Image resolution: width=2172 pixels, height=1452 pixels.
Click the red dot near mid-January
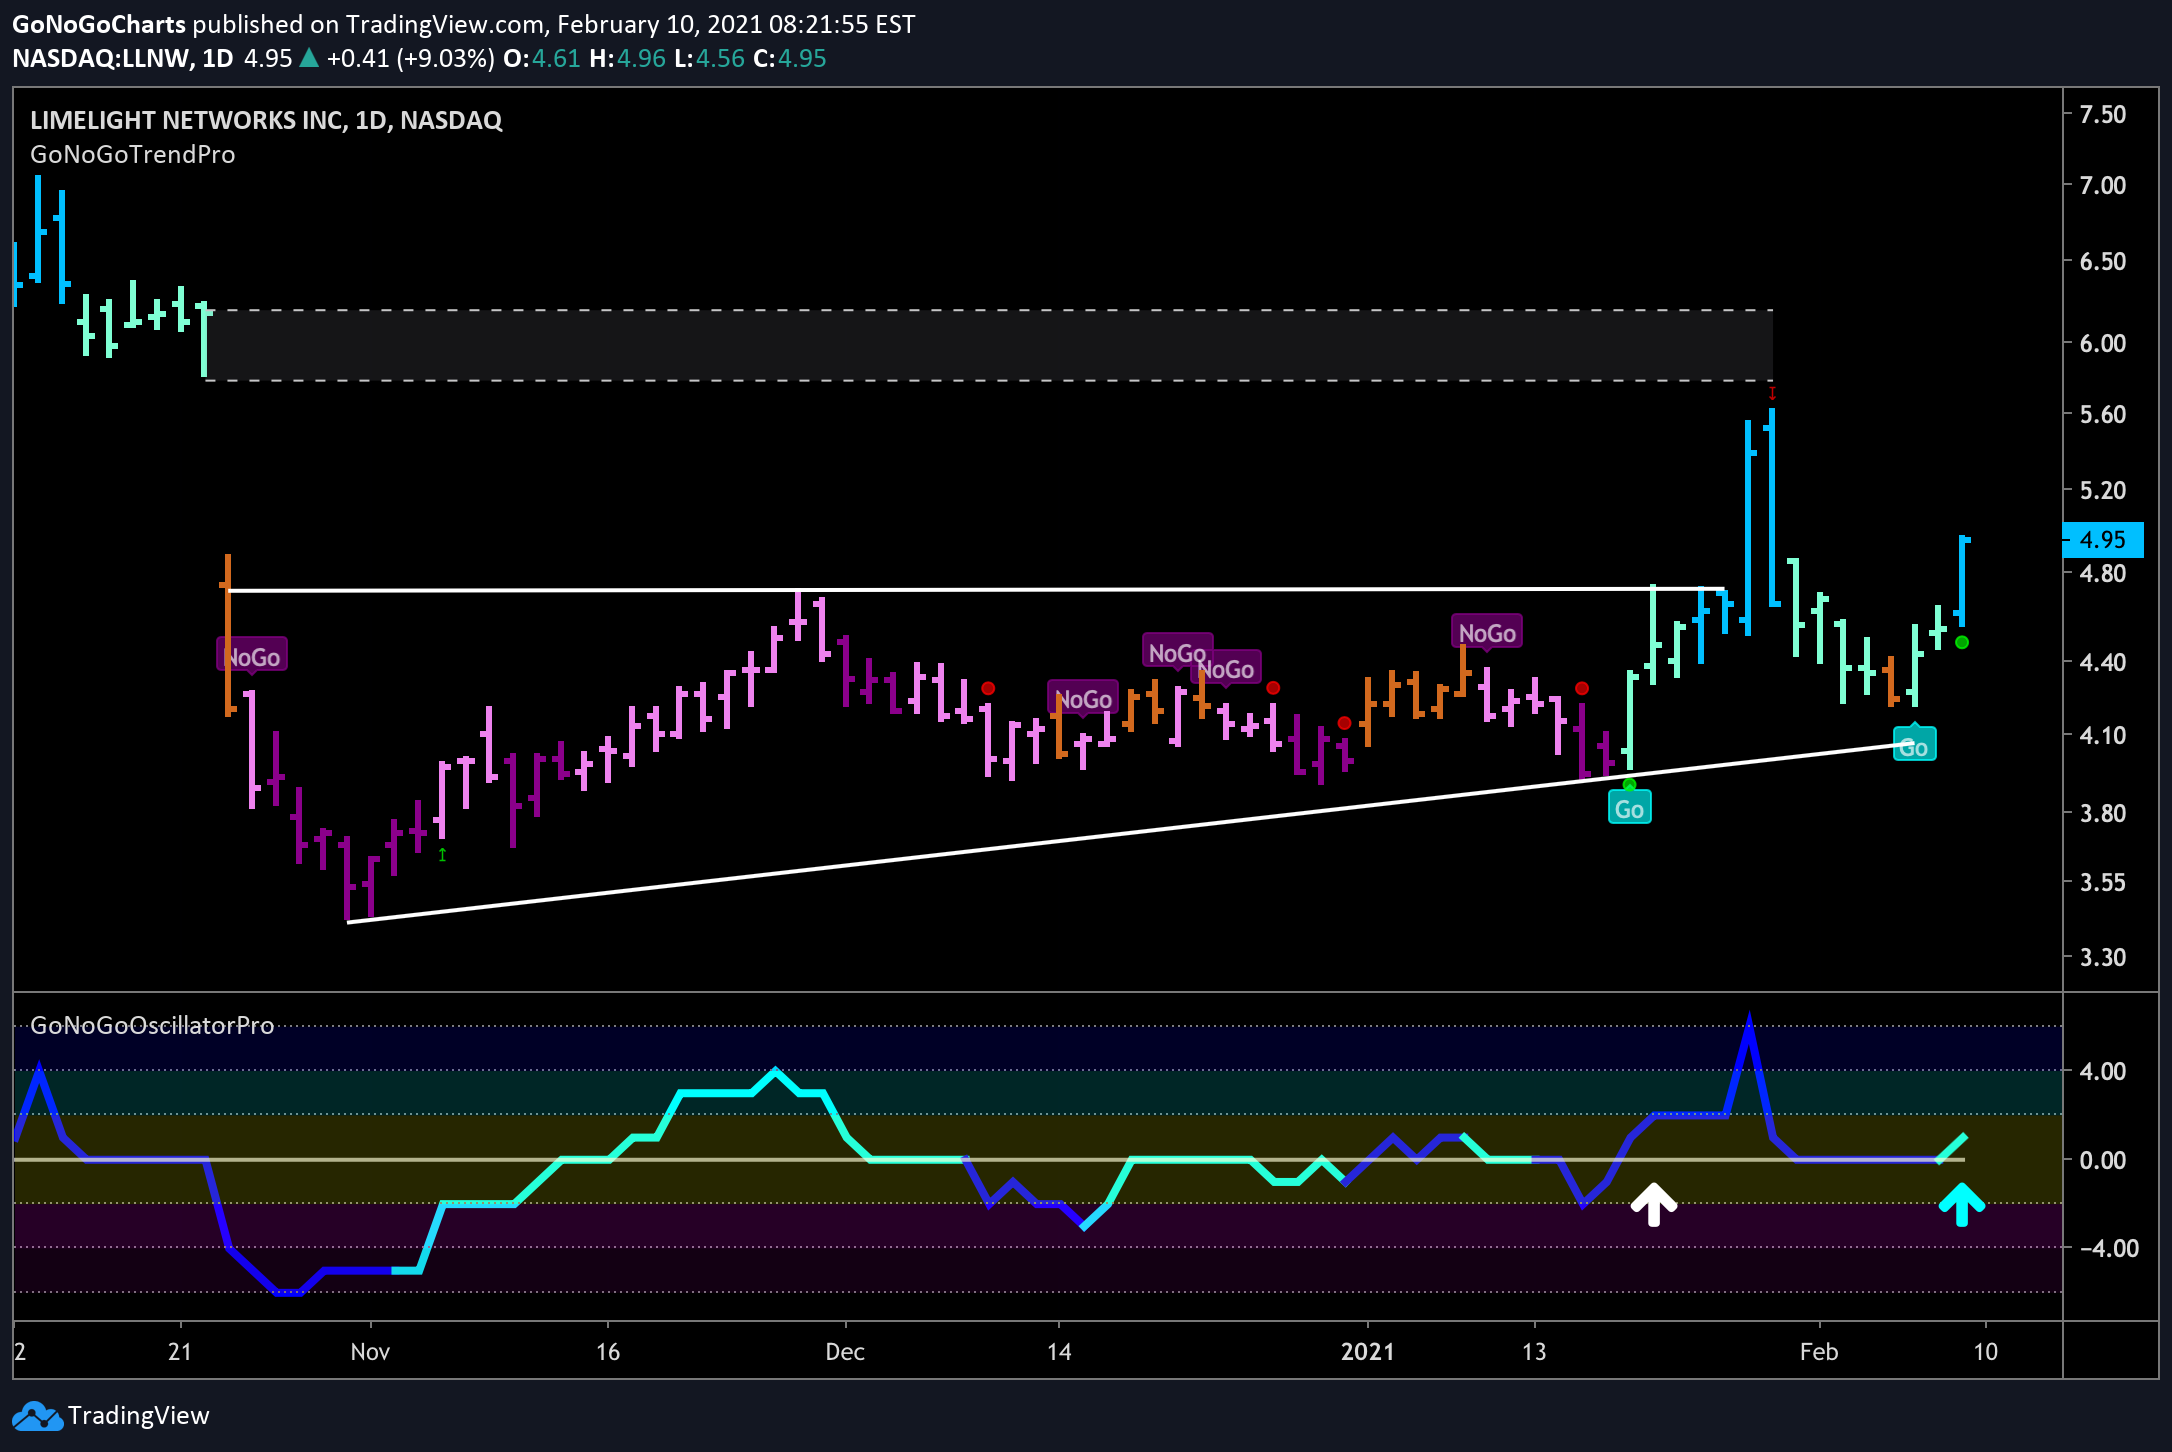pyautogui.click(x=1582, y=688)
